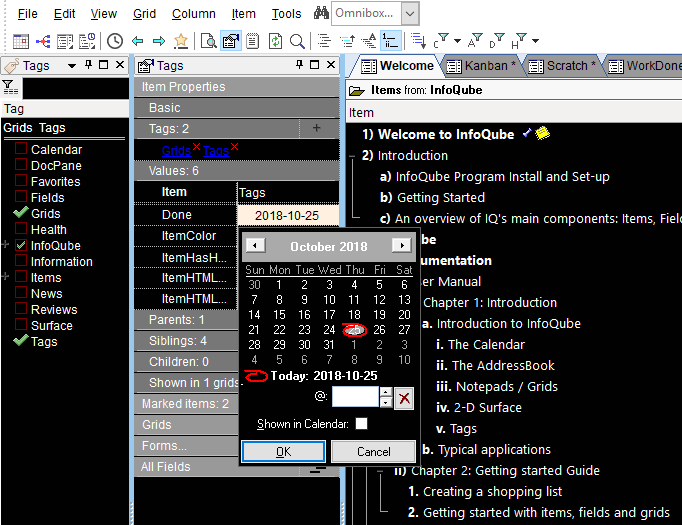The height and width of the screenshot is (525, 682).
Task: Click the binoculars find icon
Action: point(321,13)
